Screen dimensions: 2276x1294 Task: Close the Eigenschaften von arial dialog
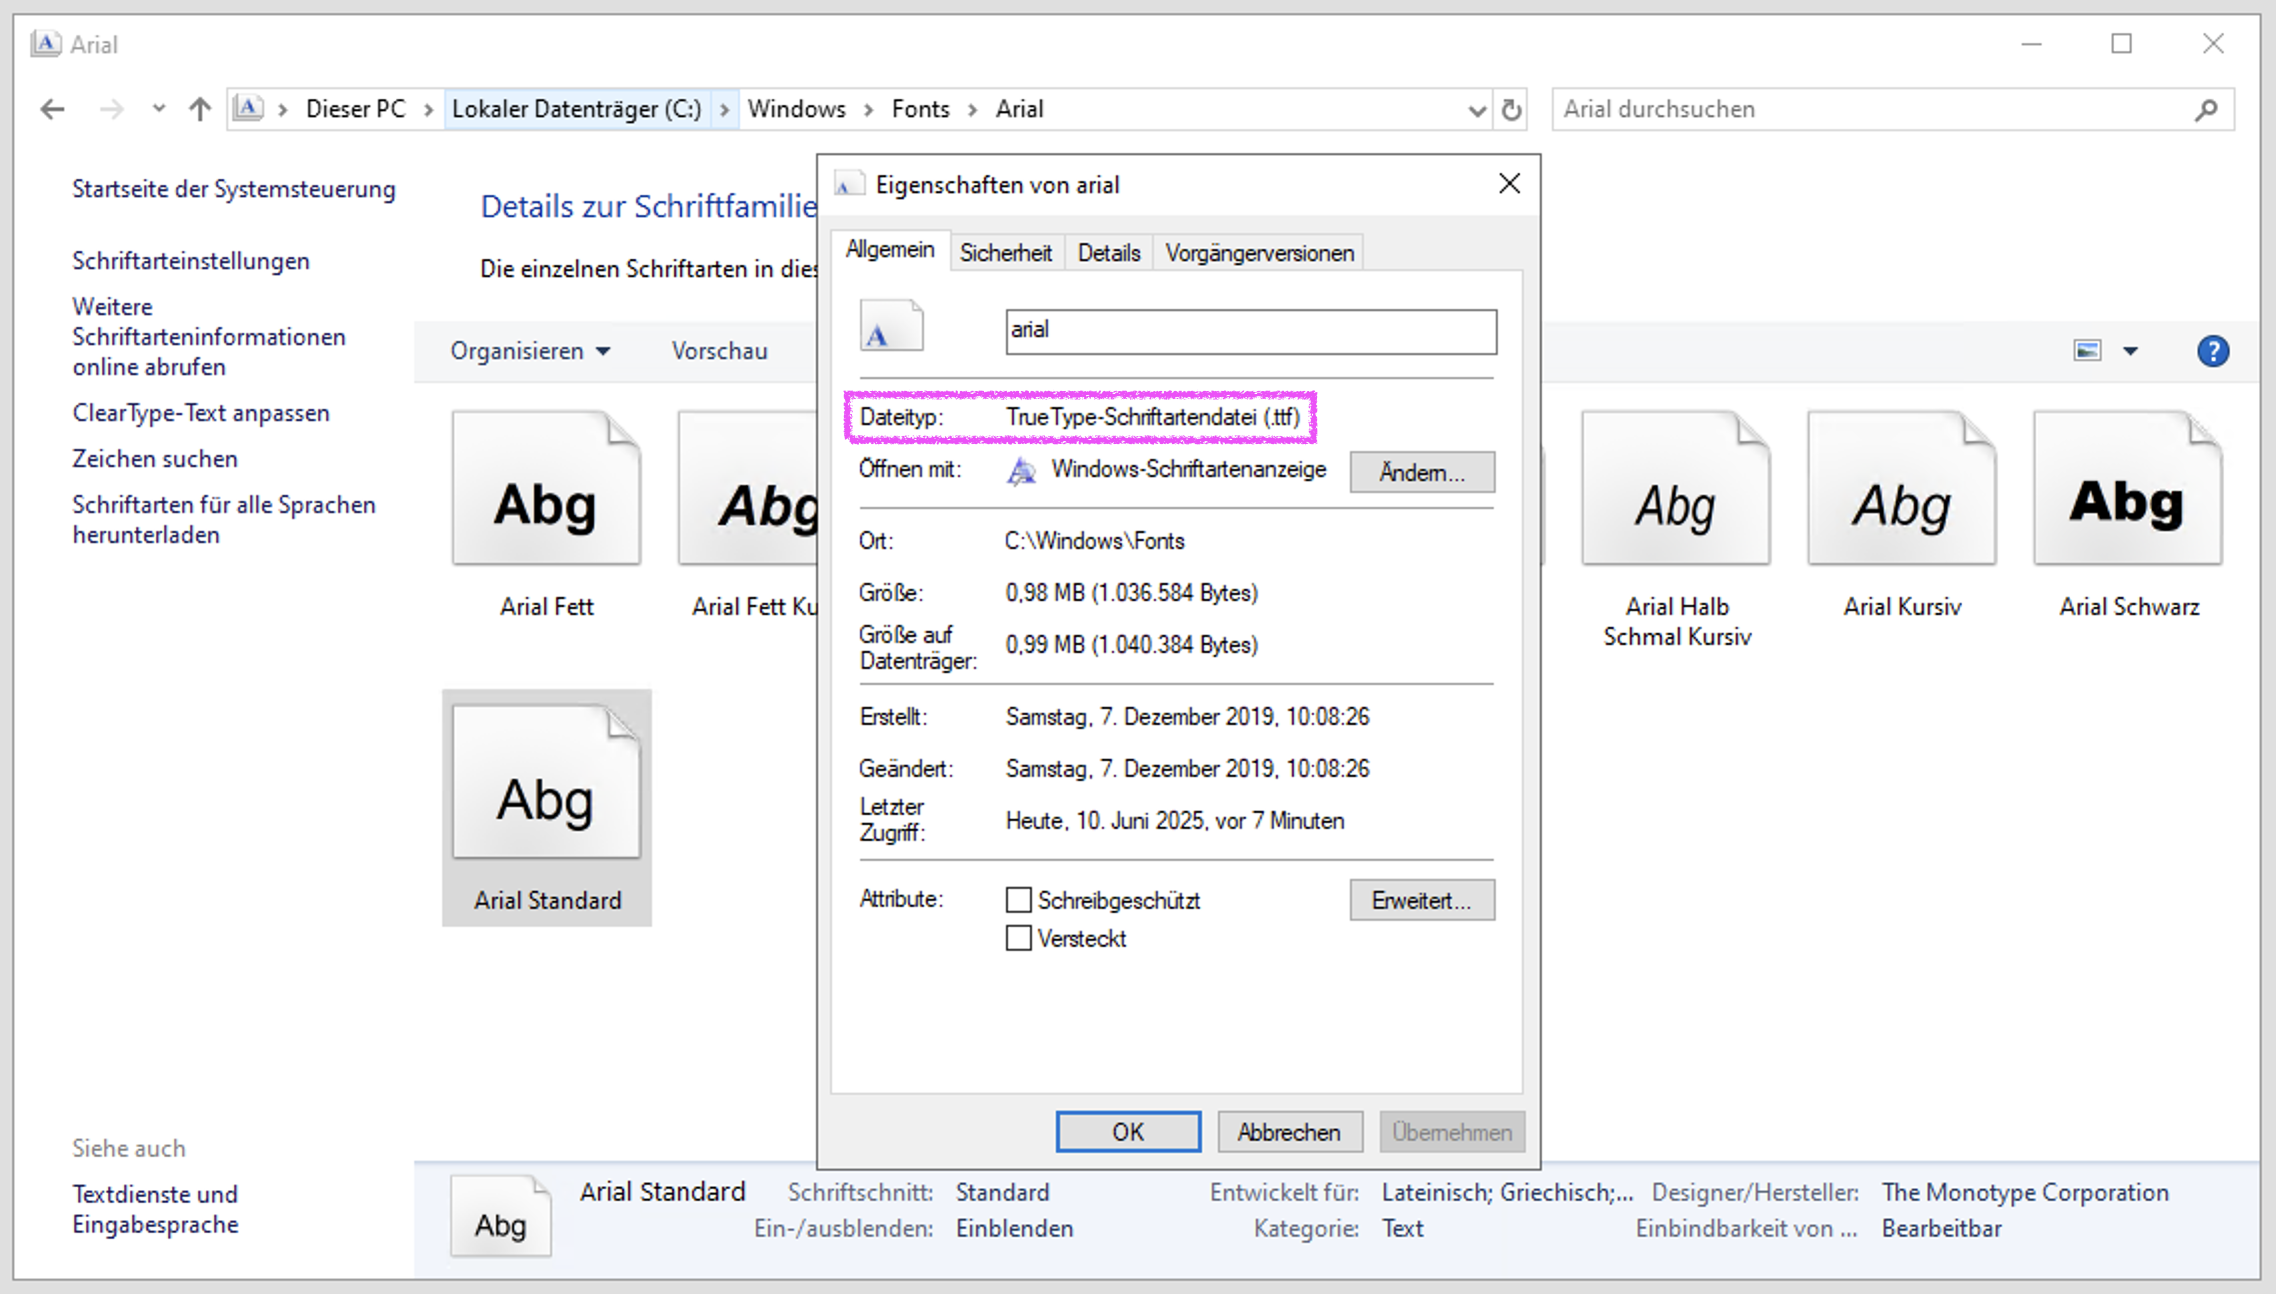pos(1510,184)
